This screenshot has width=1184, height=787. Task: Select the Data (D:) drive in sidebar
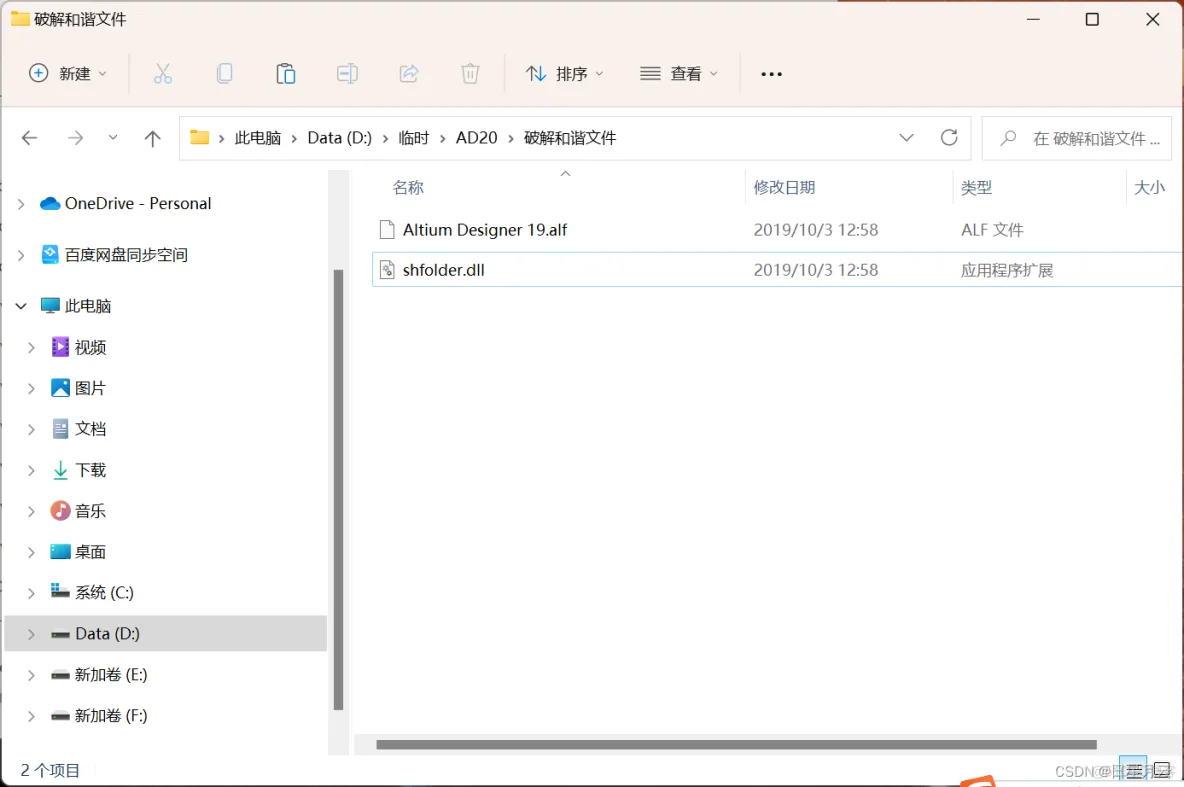pos(107,633)
